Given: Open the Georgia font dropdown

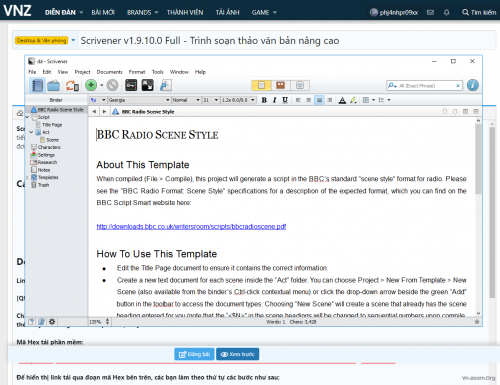Looking at the screenshot, I should coord(139,100).
